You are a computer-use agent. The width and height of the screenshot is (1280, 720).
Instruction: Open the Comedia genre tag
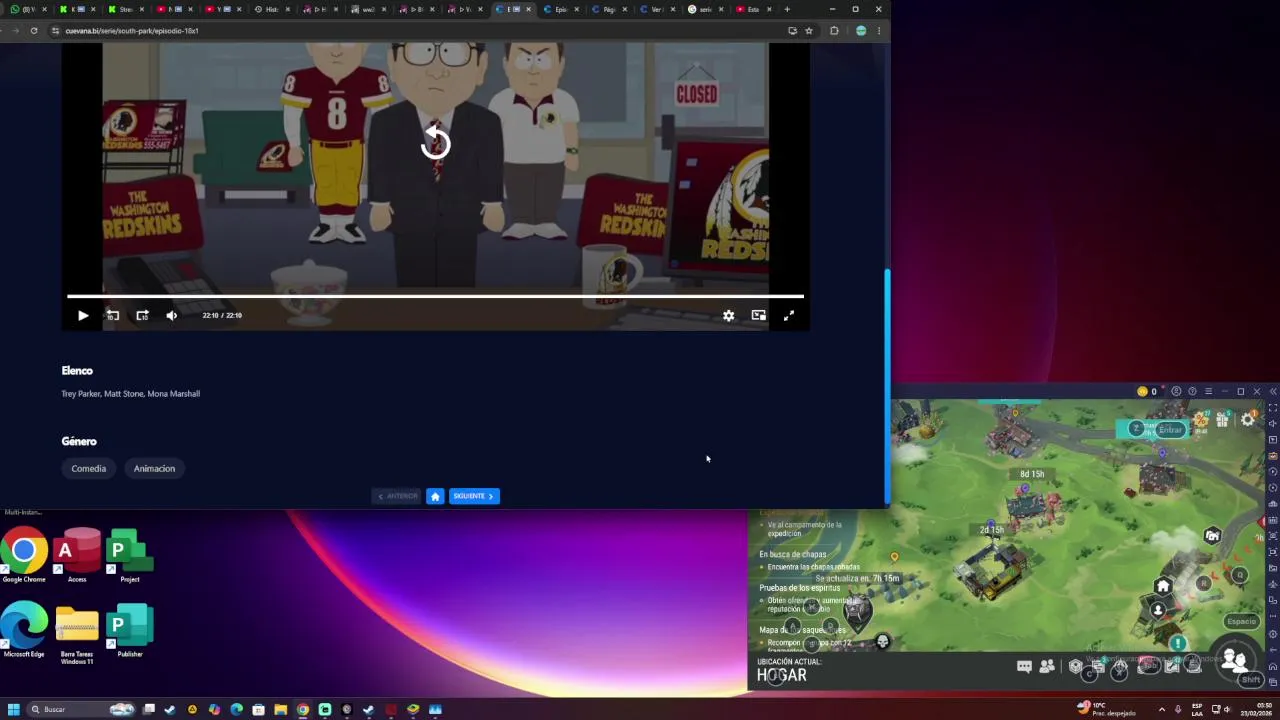[x=88, y=468]
